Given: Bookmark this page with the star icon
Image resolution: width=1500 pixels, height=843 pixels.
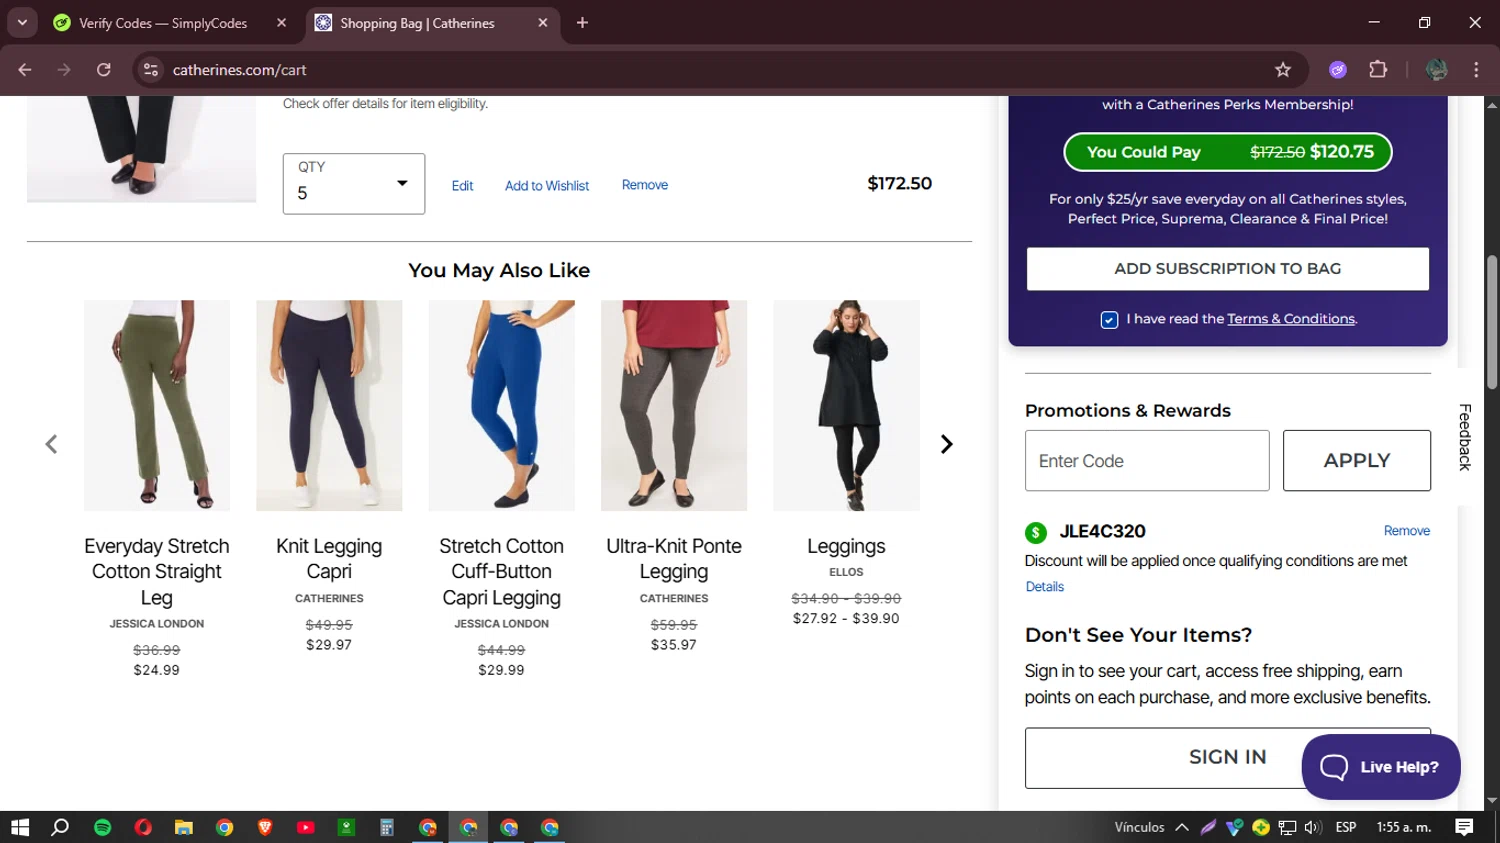Looking at the screenshot, I should tap(1283, 70).
